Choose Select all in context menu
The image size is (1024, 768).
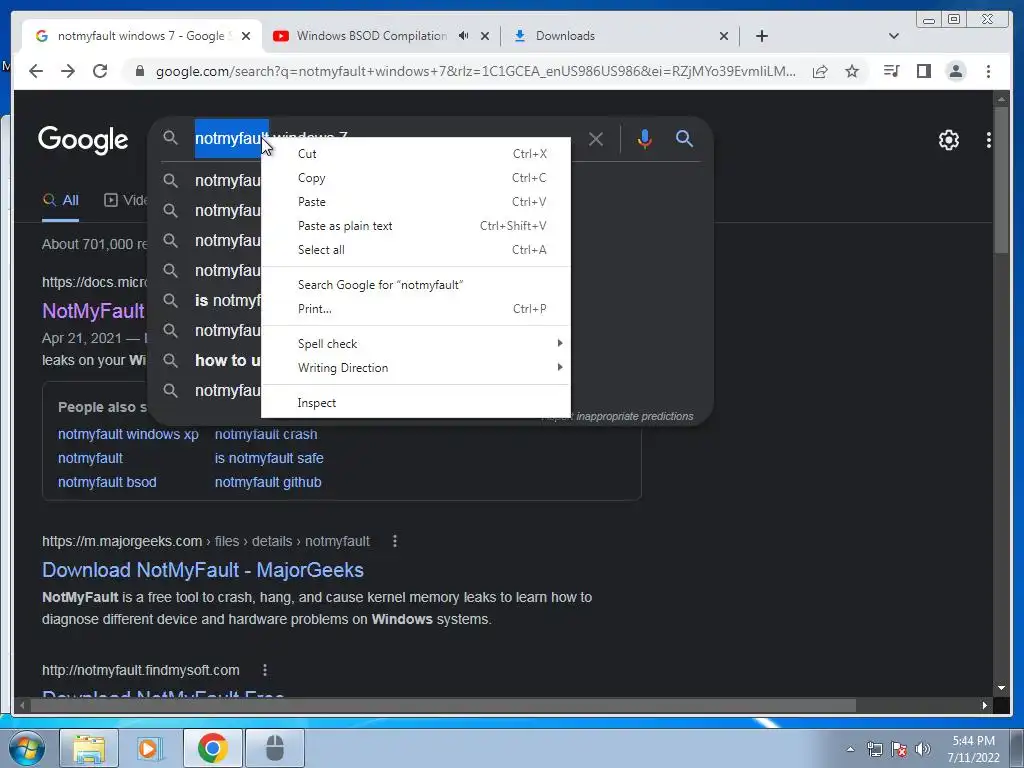416,249
